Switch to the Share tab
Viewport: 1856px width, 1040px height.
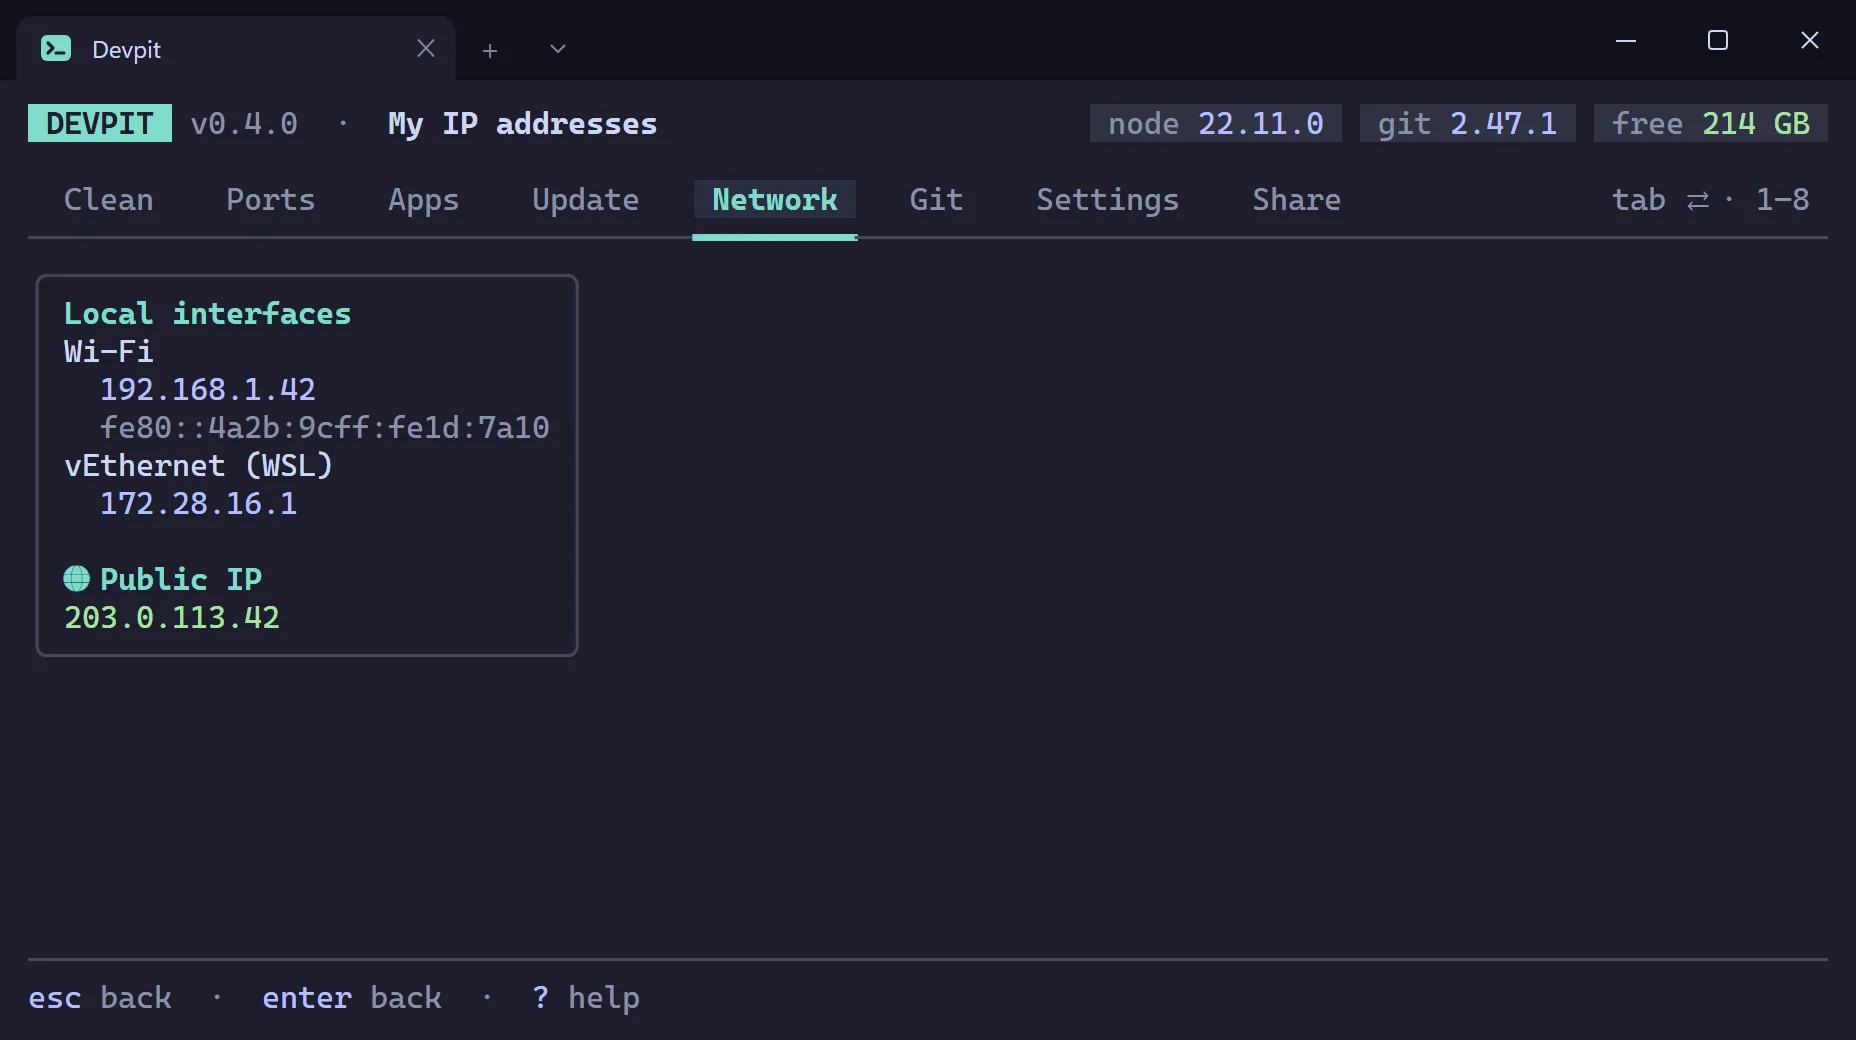(1297, 200)
